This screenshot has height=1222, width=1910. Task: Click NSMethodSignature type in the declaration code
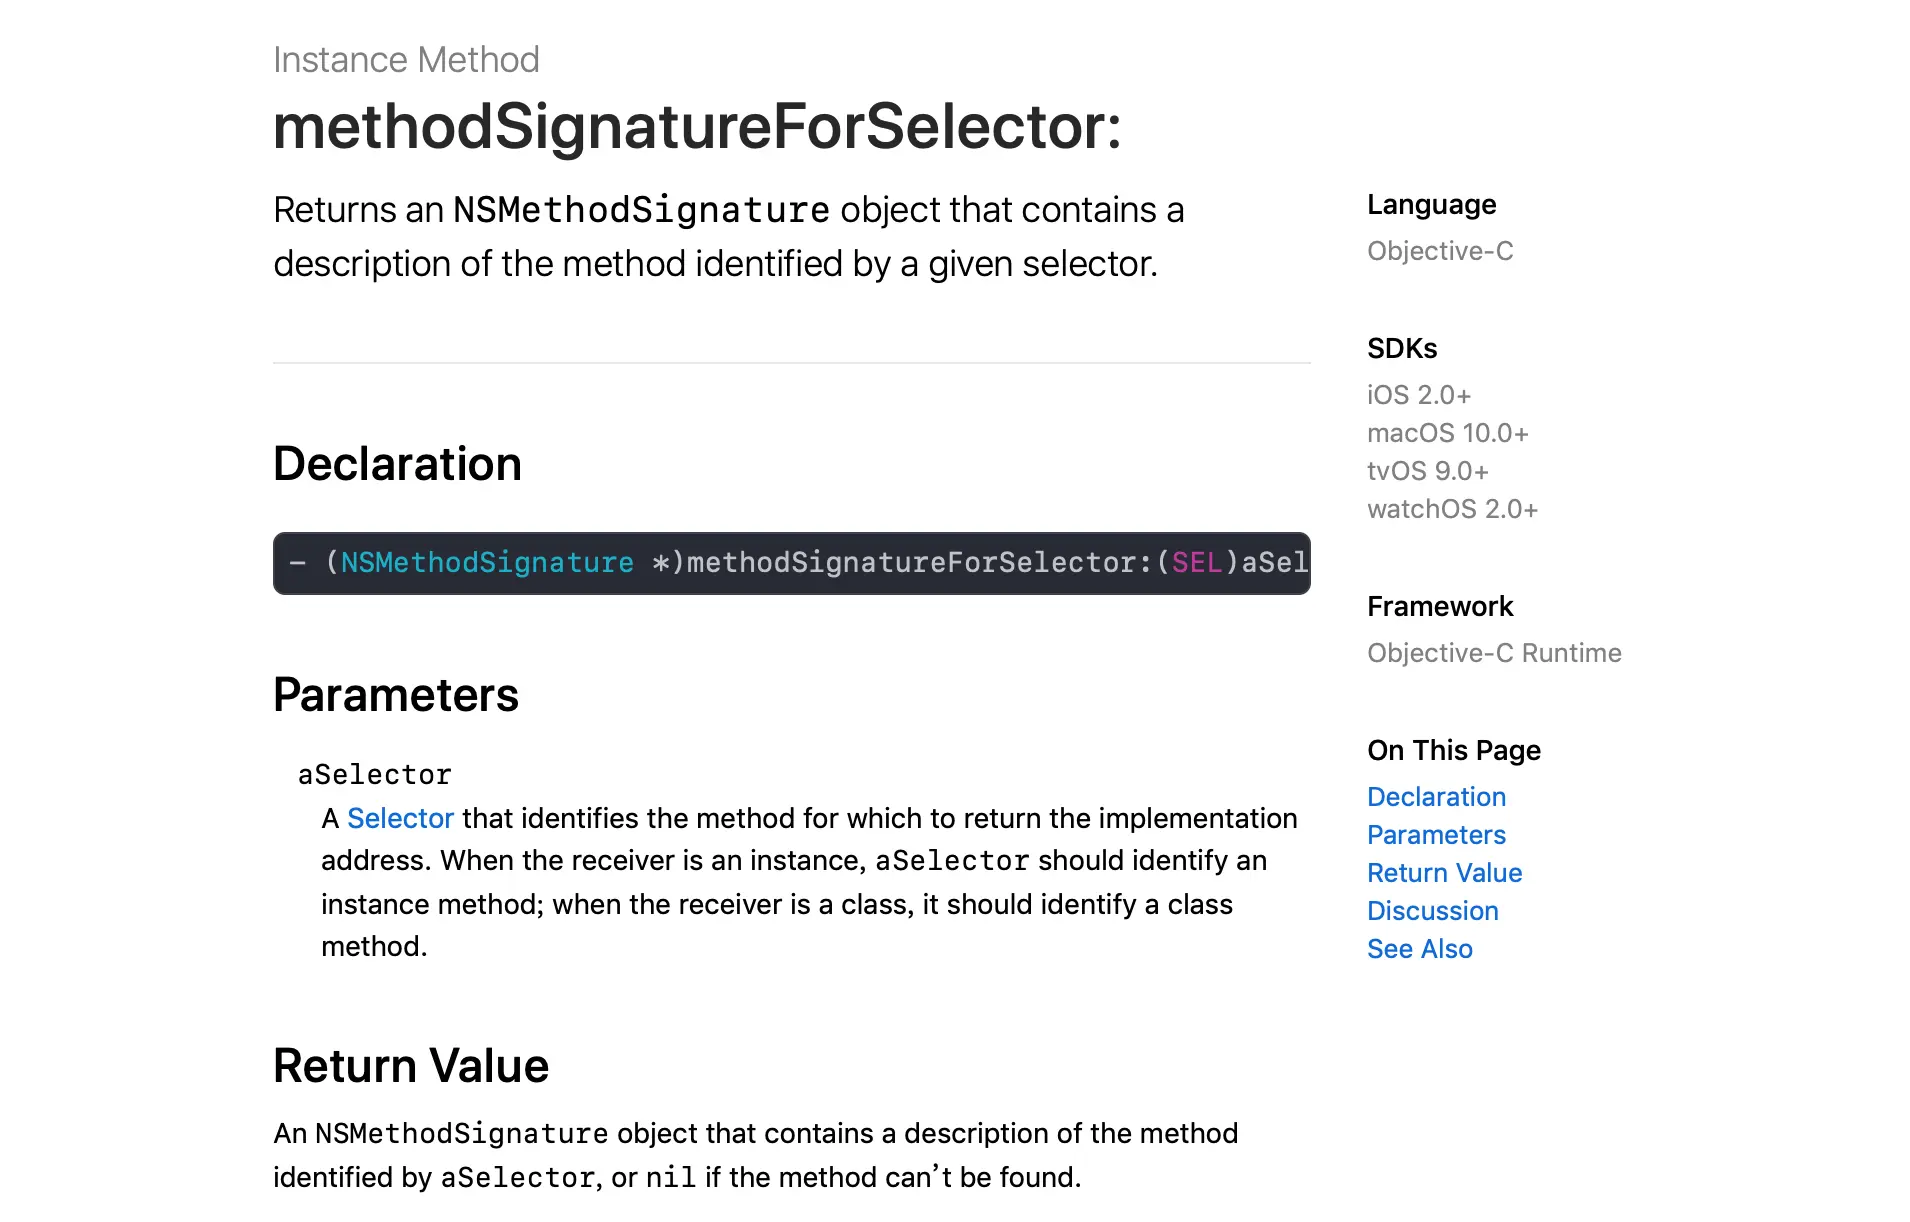click(487, 563)
